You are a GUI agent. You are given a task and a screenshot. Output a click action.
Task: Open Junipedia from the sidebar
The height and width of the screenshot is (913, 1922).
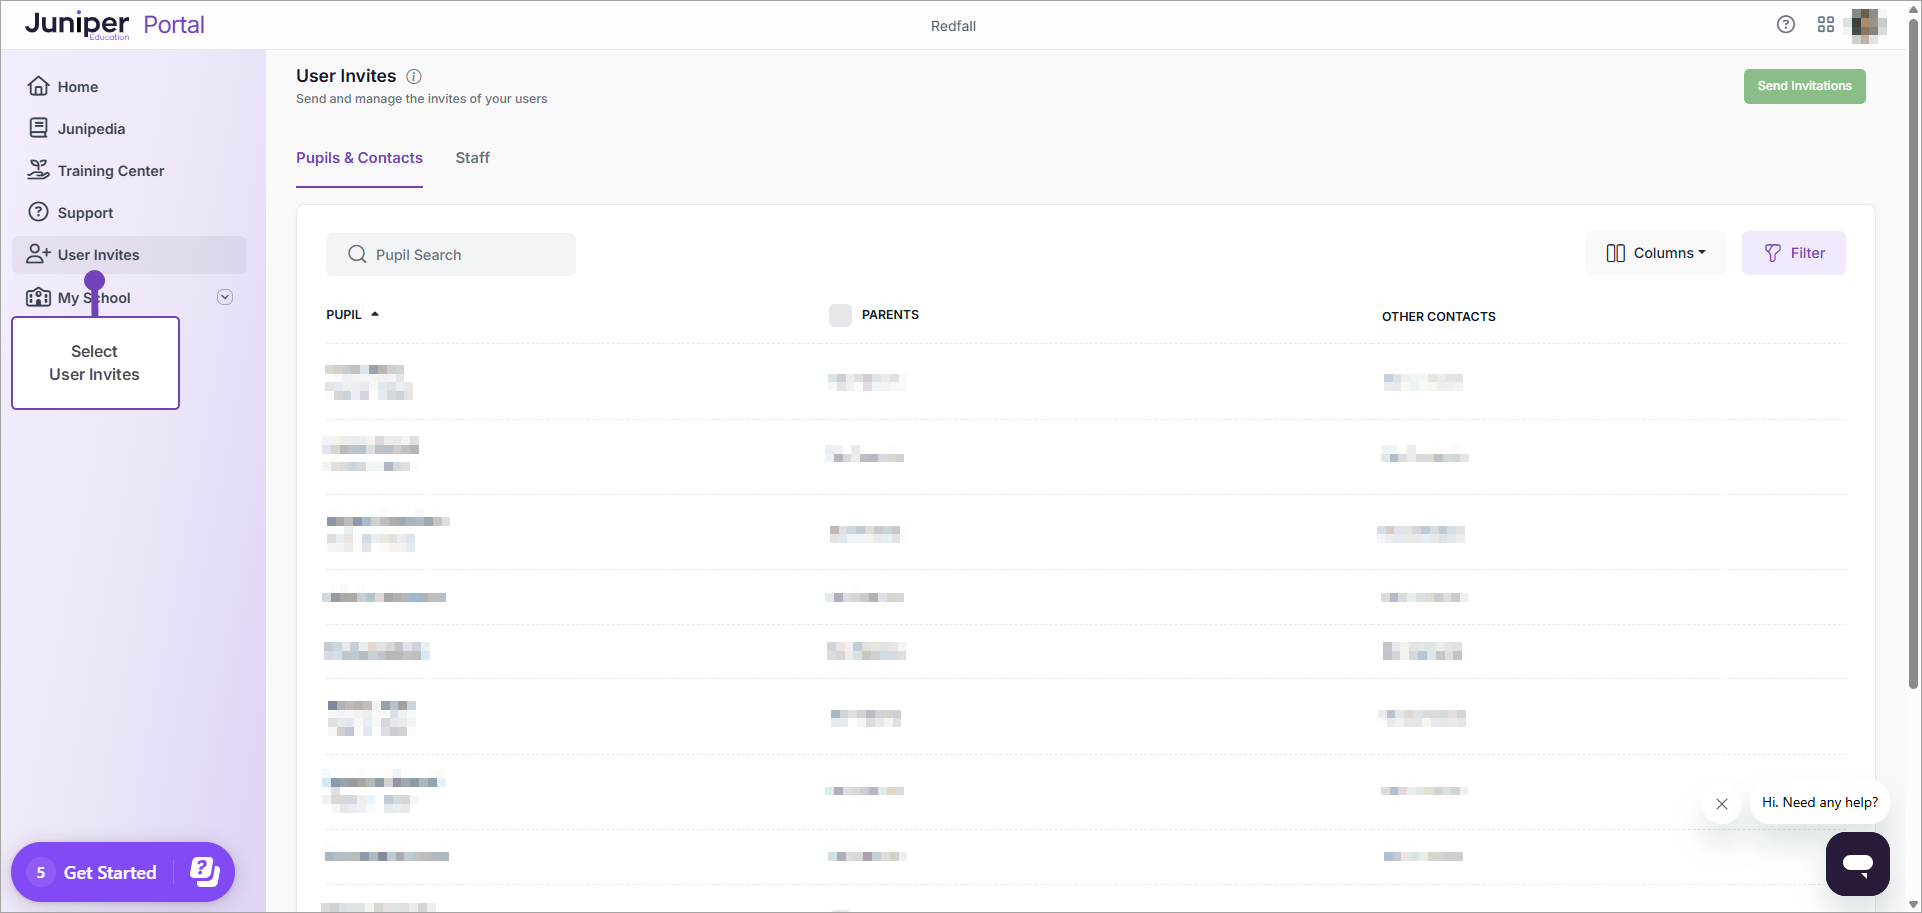coord(91,128)
